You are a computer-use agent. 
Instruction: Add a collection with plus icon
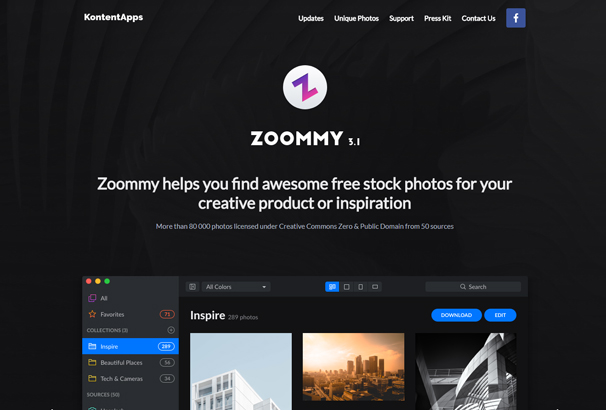[x=171, y=330]
